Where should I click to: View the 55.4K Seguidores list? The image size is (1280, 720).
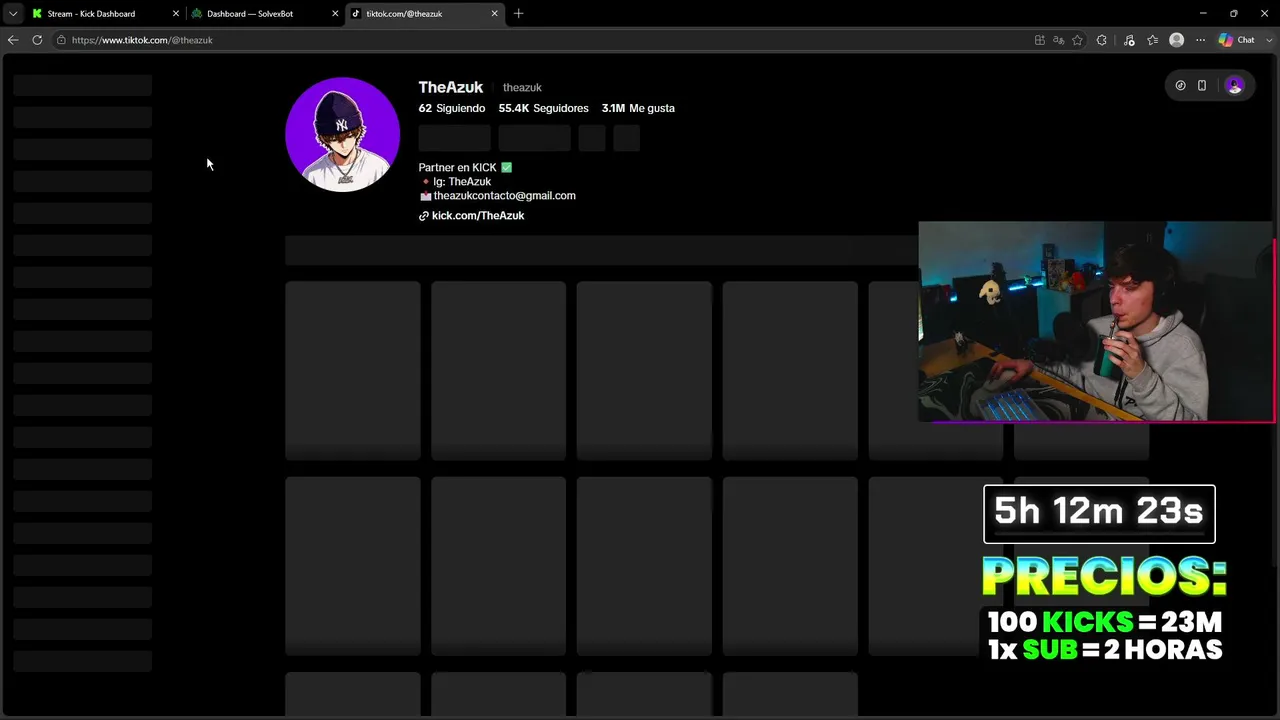544,108
